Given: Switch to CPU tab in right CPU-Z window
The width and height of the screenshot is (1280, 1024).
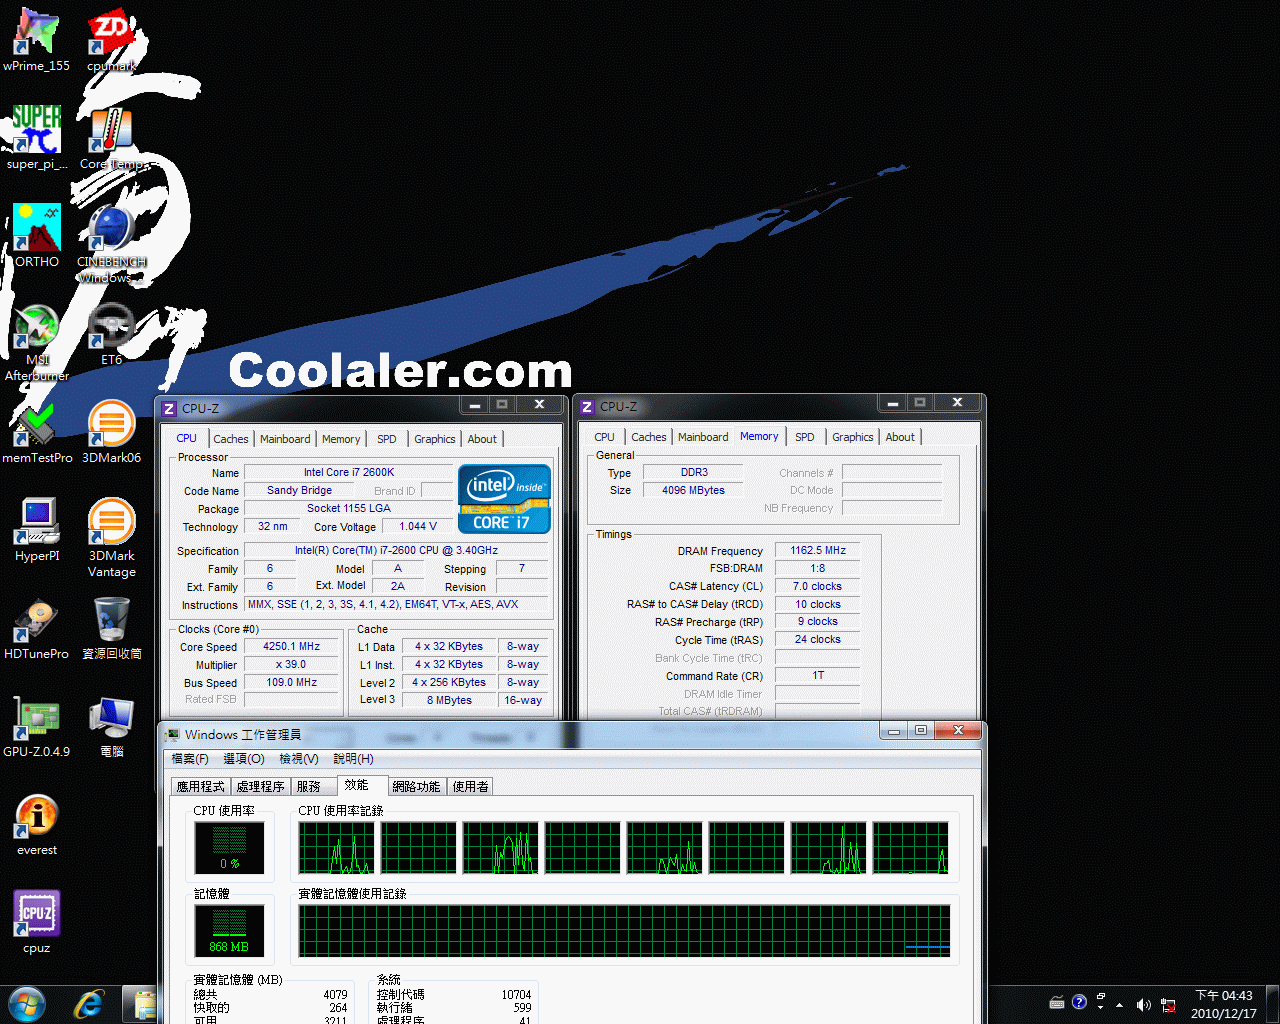Looking at the screenshot, I should pyautogui.click(x=604, y=437).
